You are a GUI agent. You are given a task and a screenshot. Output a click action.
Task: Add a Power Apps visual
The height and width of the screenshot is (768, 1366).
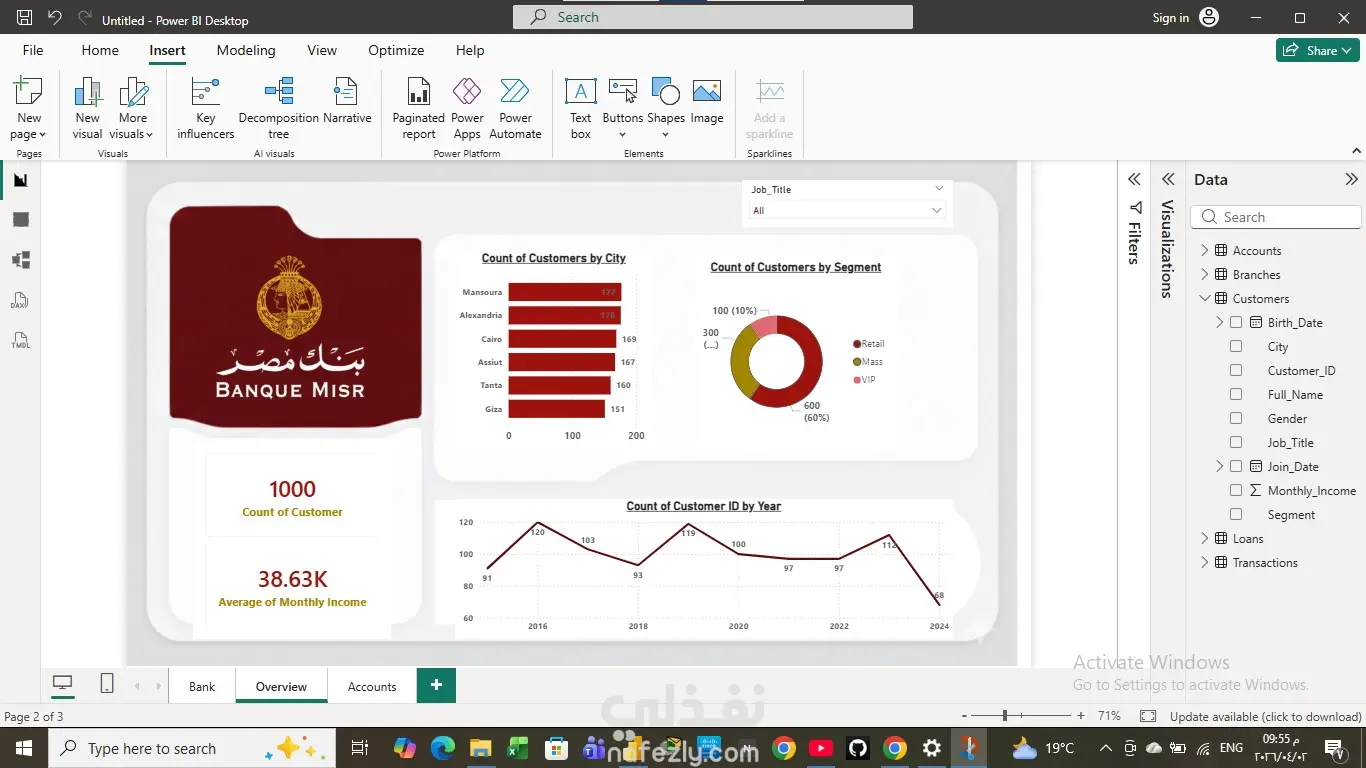click(467, 109)
